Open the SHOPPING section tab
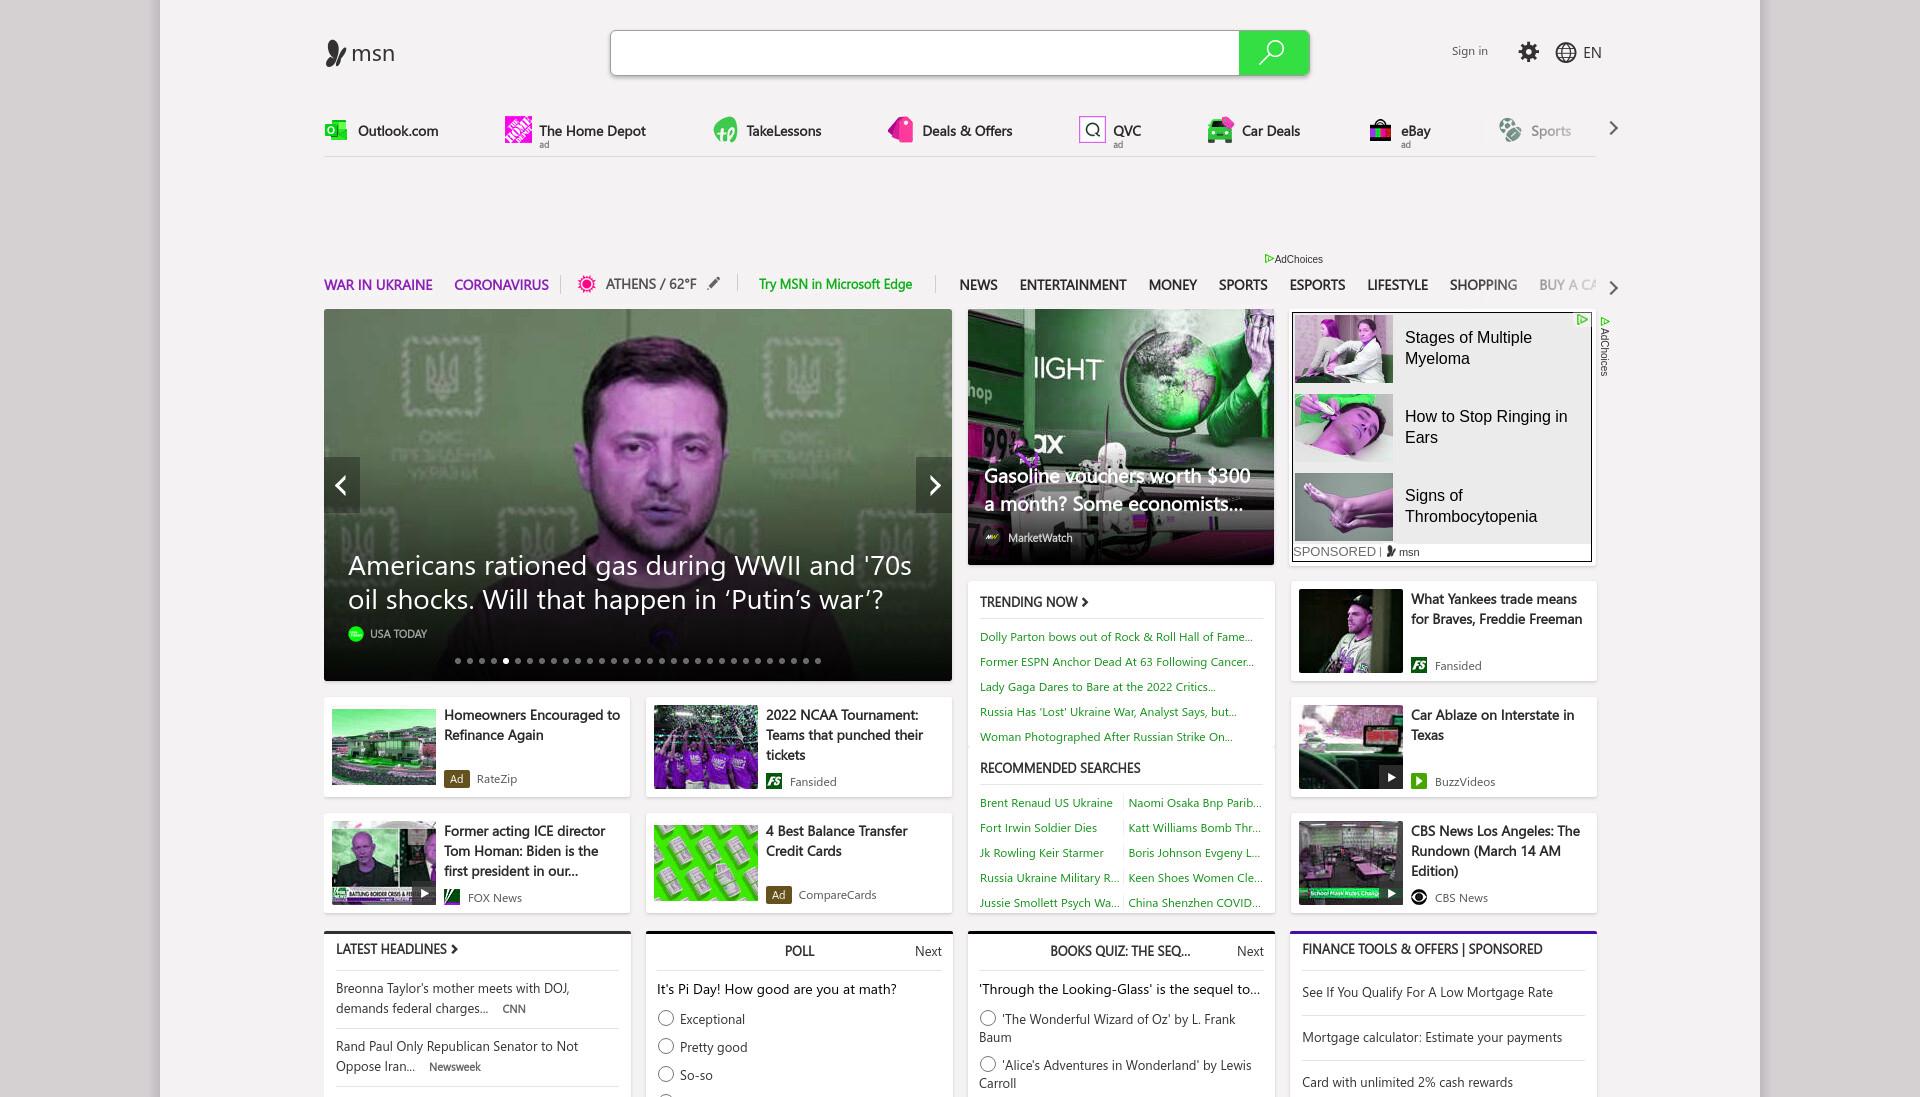The image size is (1920, 1097). (1483, 284)
